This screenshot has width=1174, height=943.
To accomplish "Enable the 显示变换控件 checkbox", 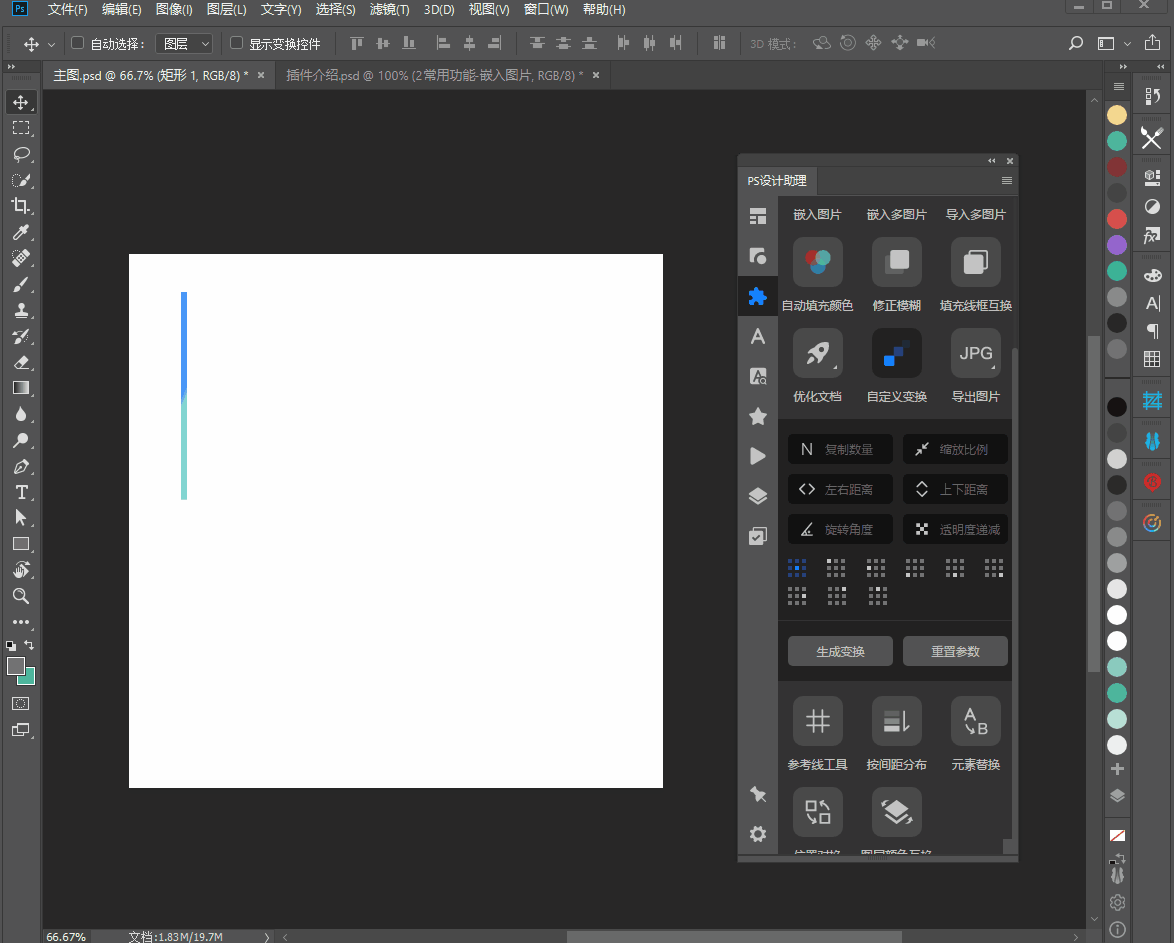I will (237, 43).
